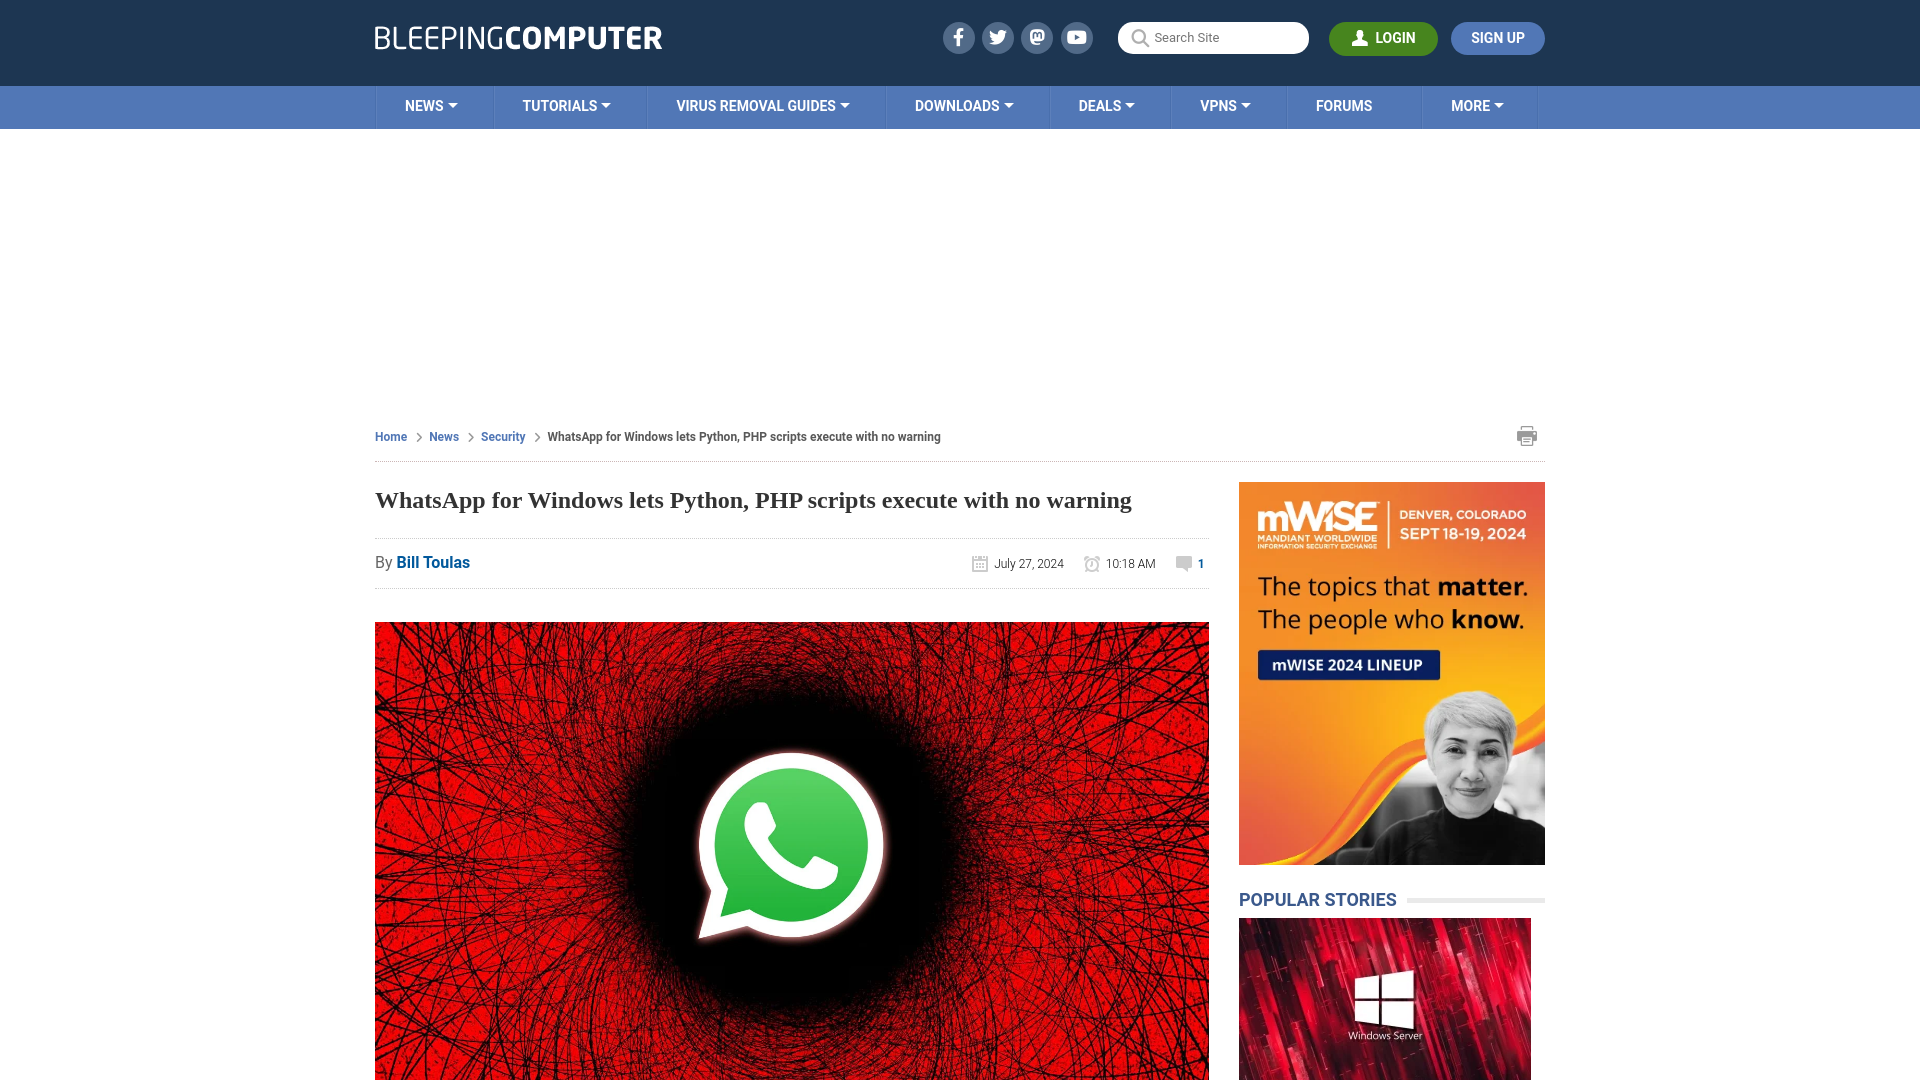1920x1080 pixels.
Task: Expand the NEWS dropdown menu
Action: pyautogui.click(x=431, y=105)
